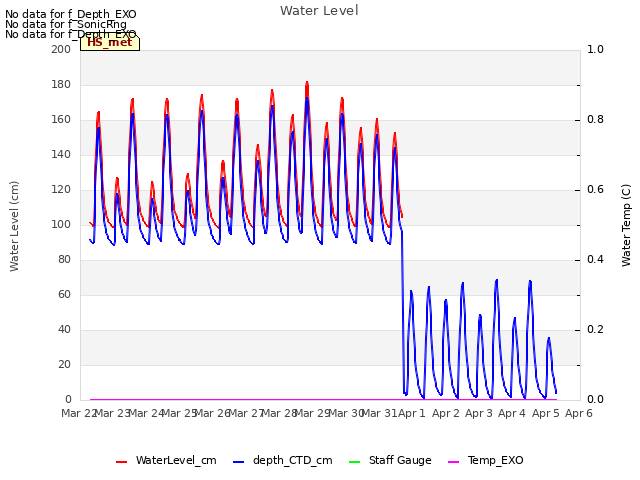Screen dimensions: 640x480
Task: Click the Water Level chart title
Action: click(x=319, y=11)
